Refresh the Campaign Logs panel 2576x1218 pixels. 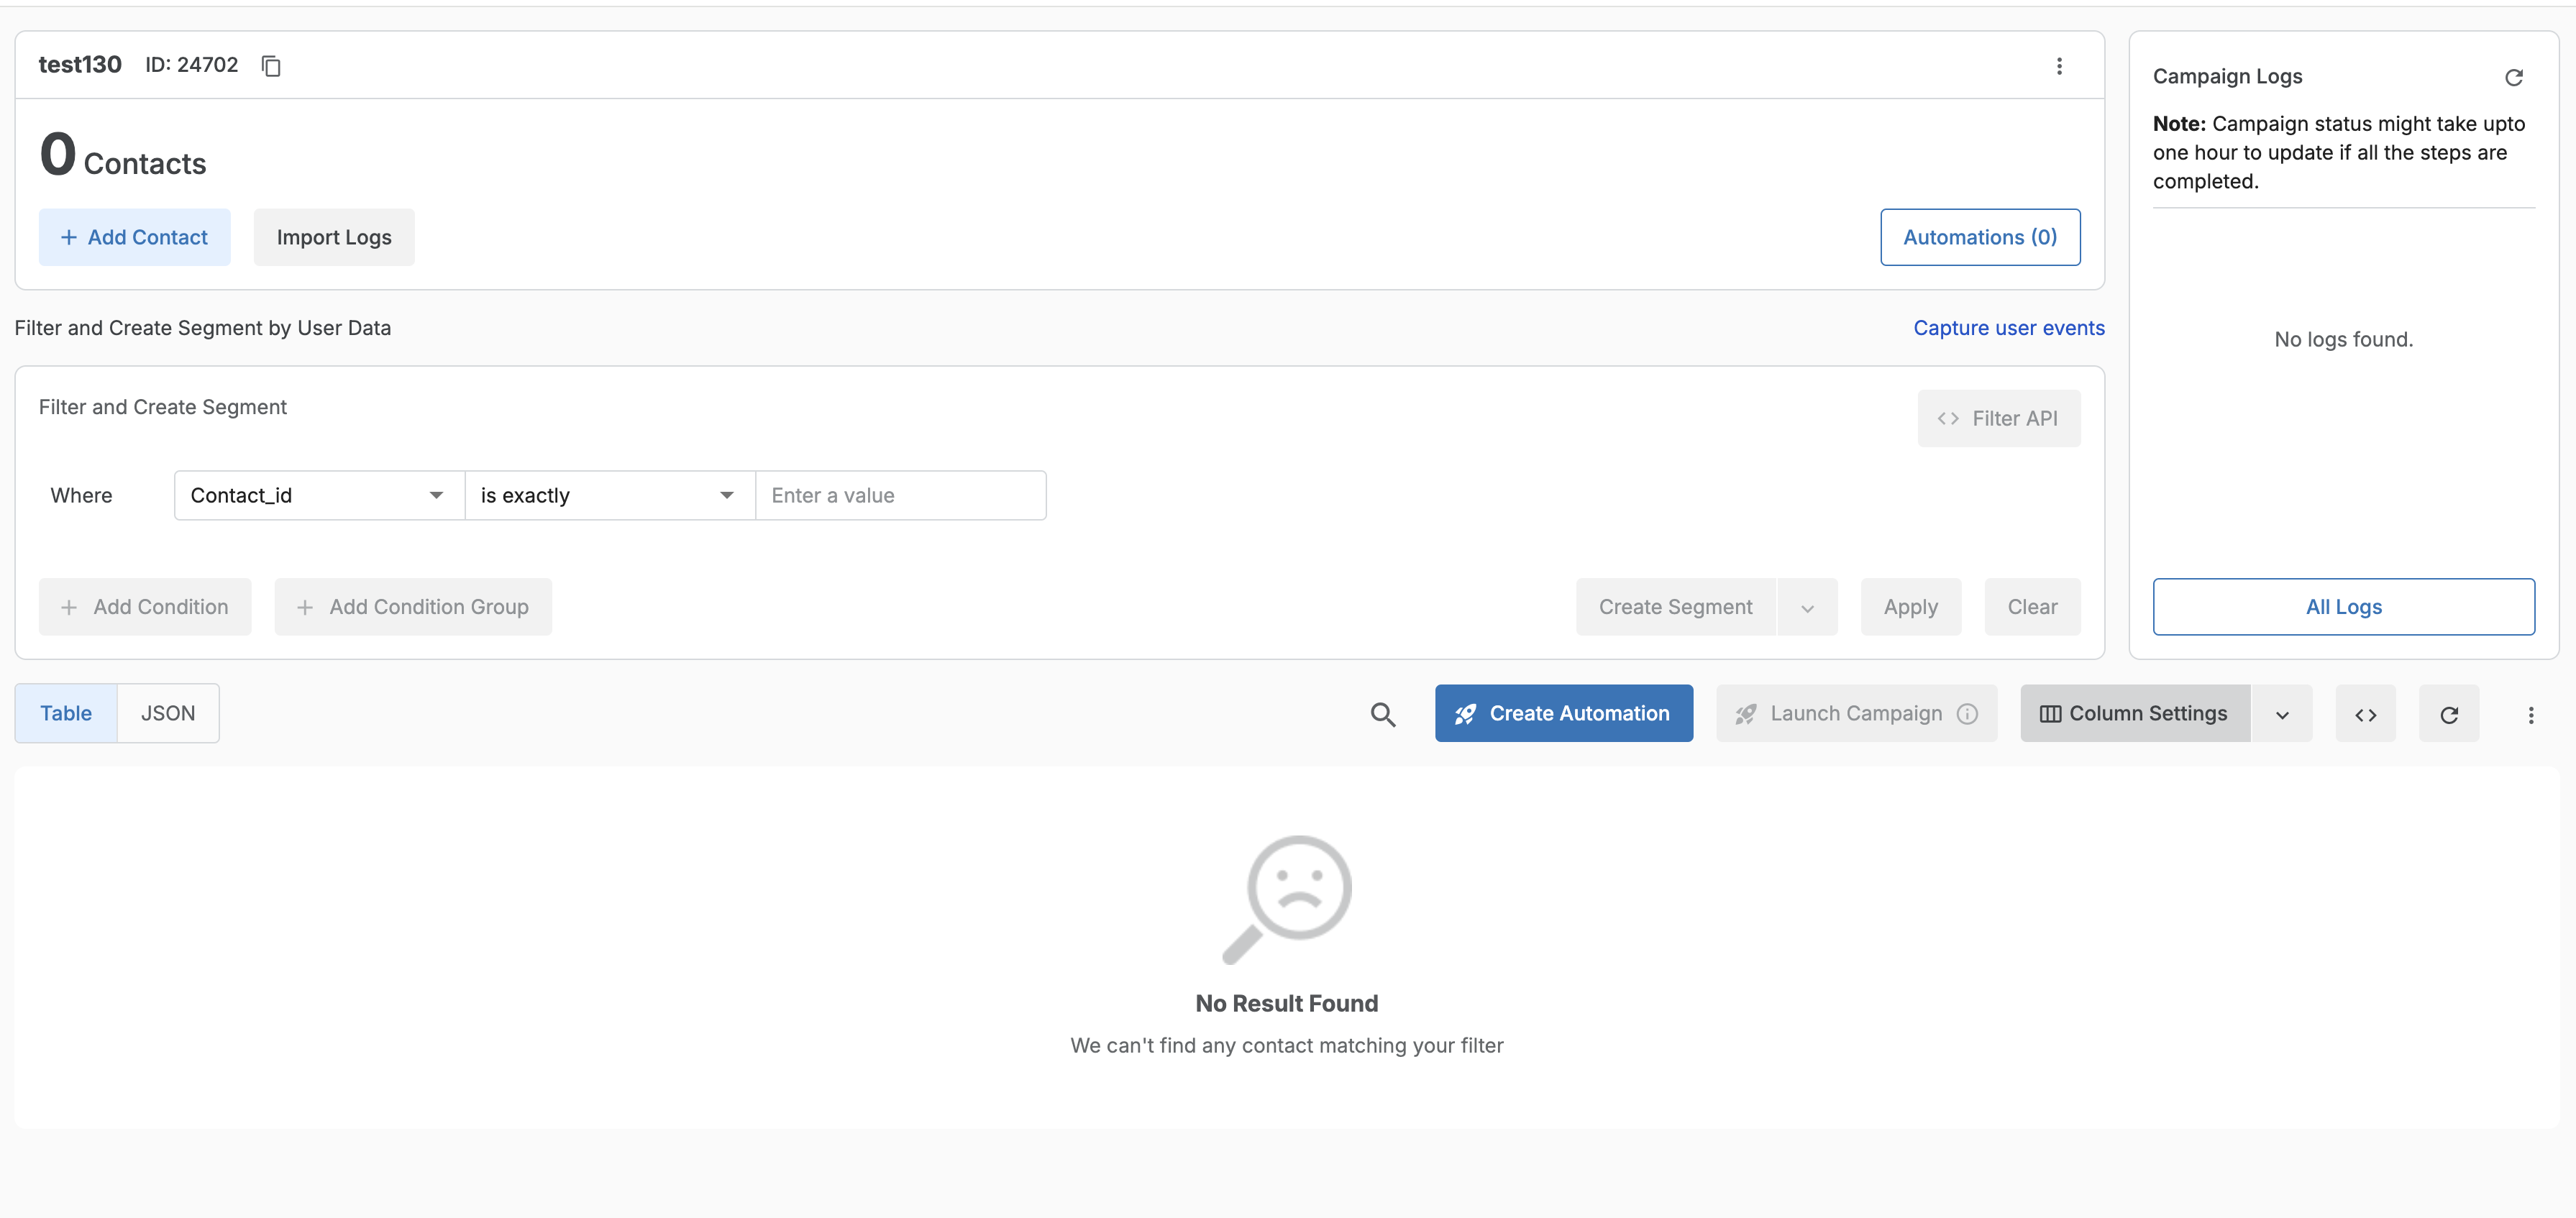pyautogui.click(x=2513, y=77)
